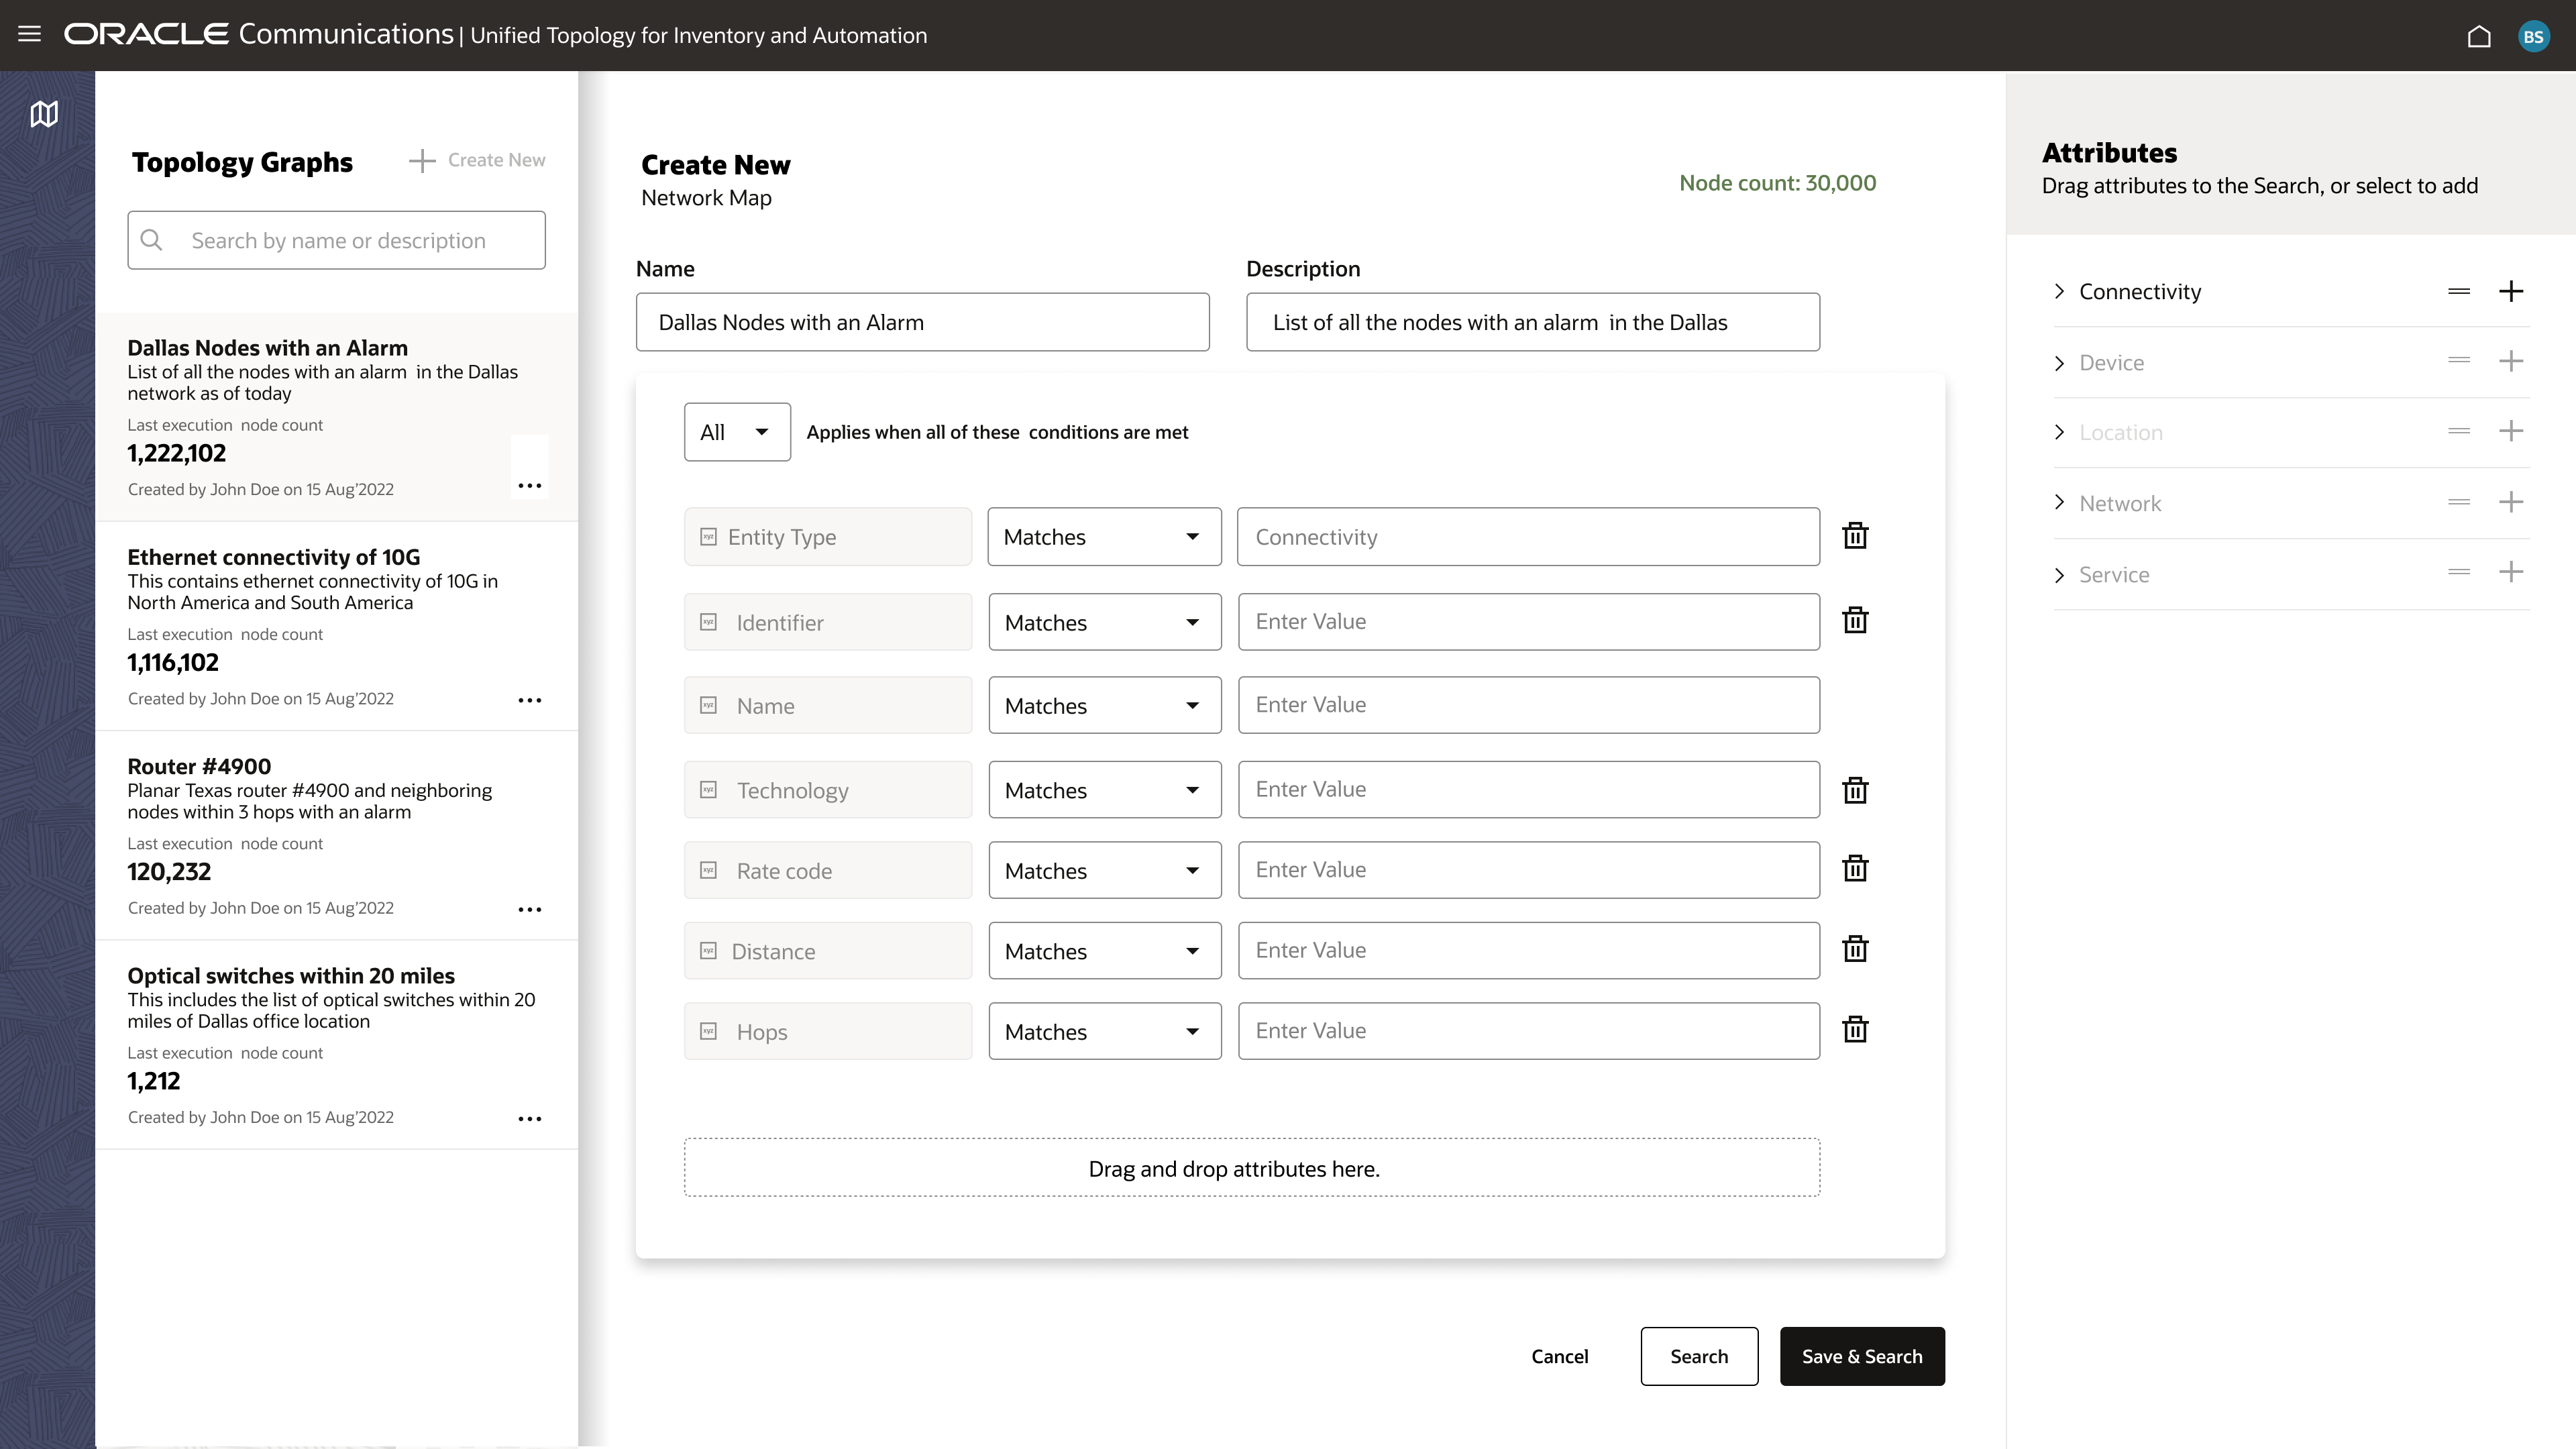Expand the Service attribute group
The width and height of the screenshot is (2576, 1449).
point(2059,575)
